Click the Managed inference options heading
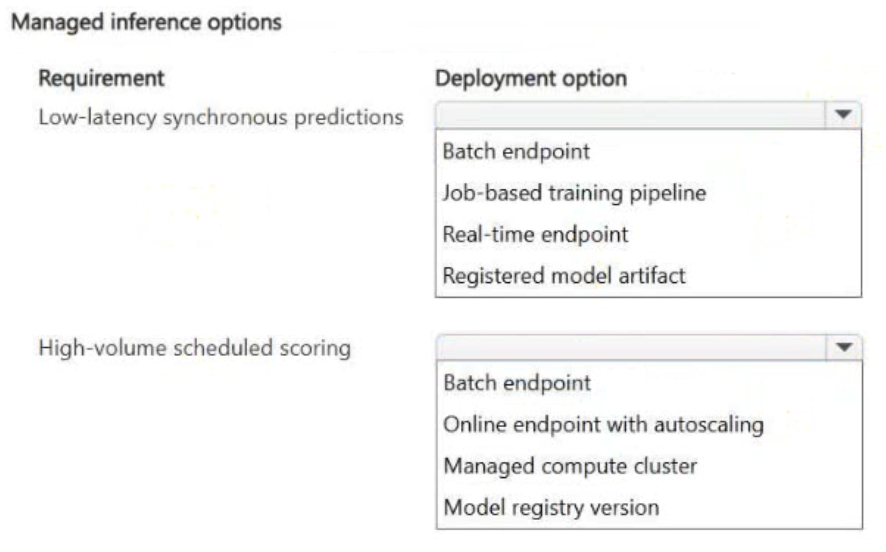The height and width of the screenshot is (552, 886). [145, 21]
